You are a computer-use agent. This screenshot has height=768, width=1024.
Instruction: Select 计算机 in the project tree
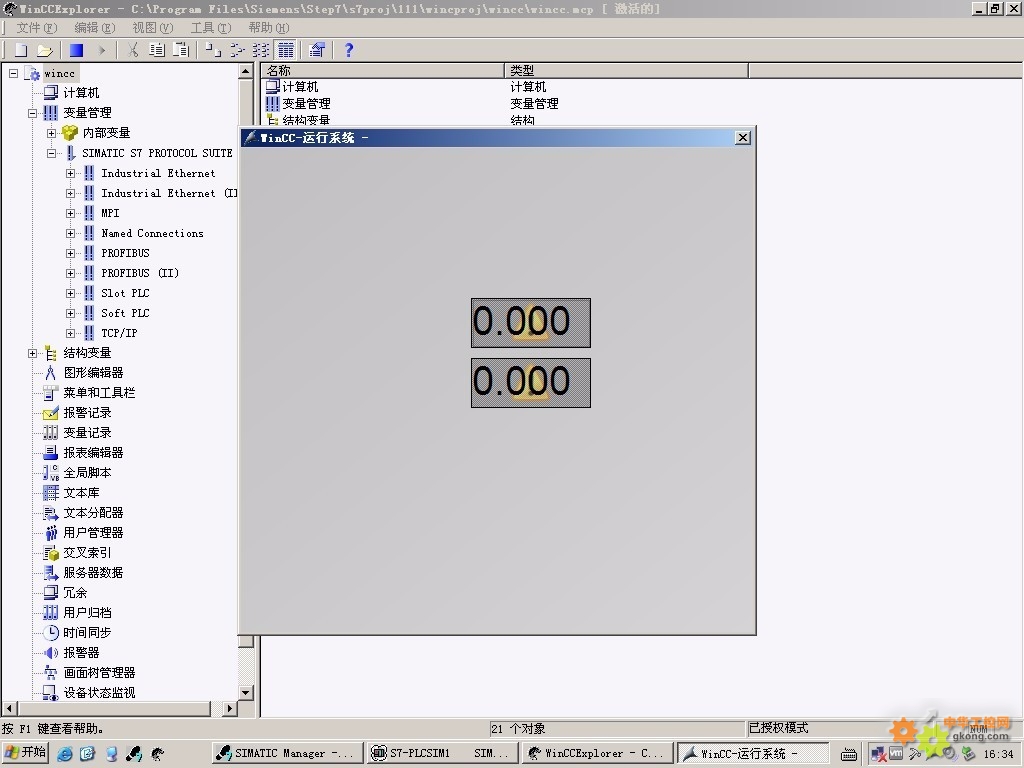pos(81,93)
